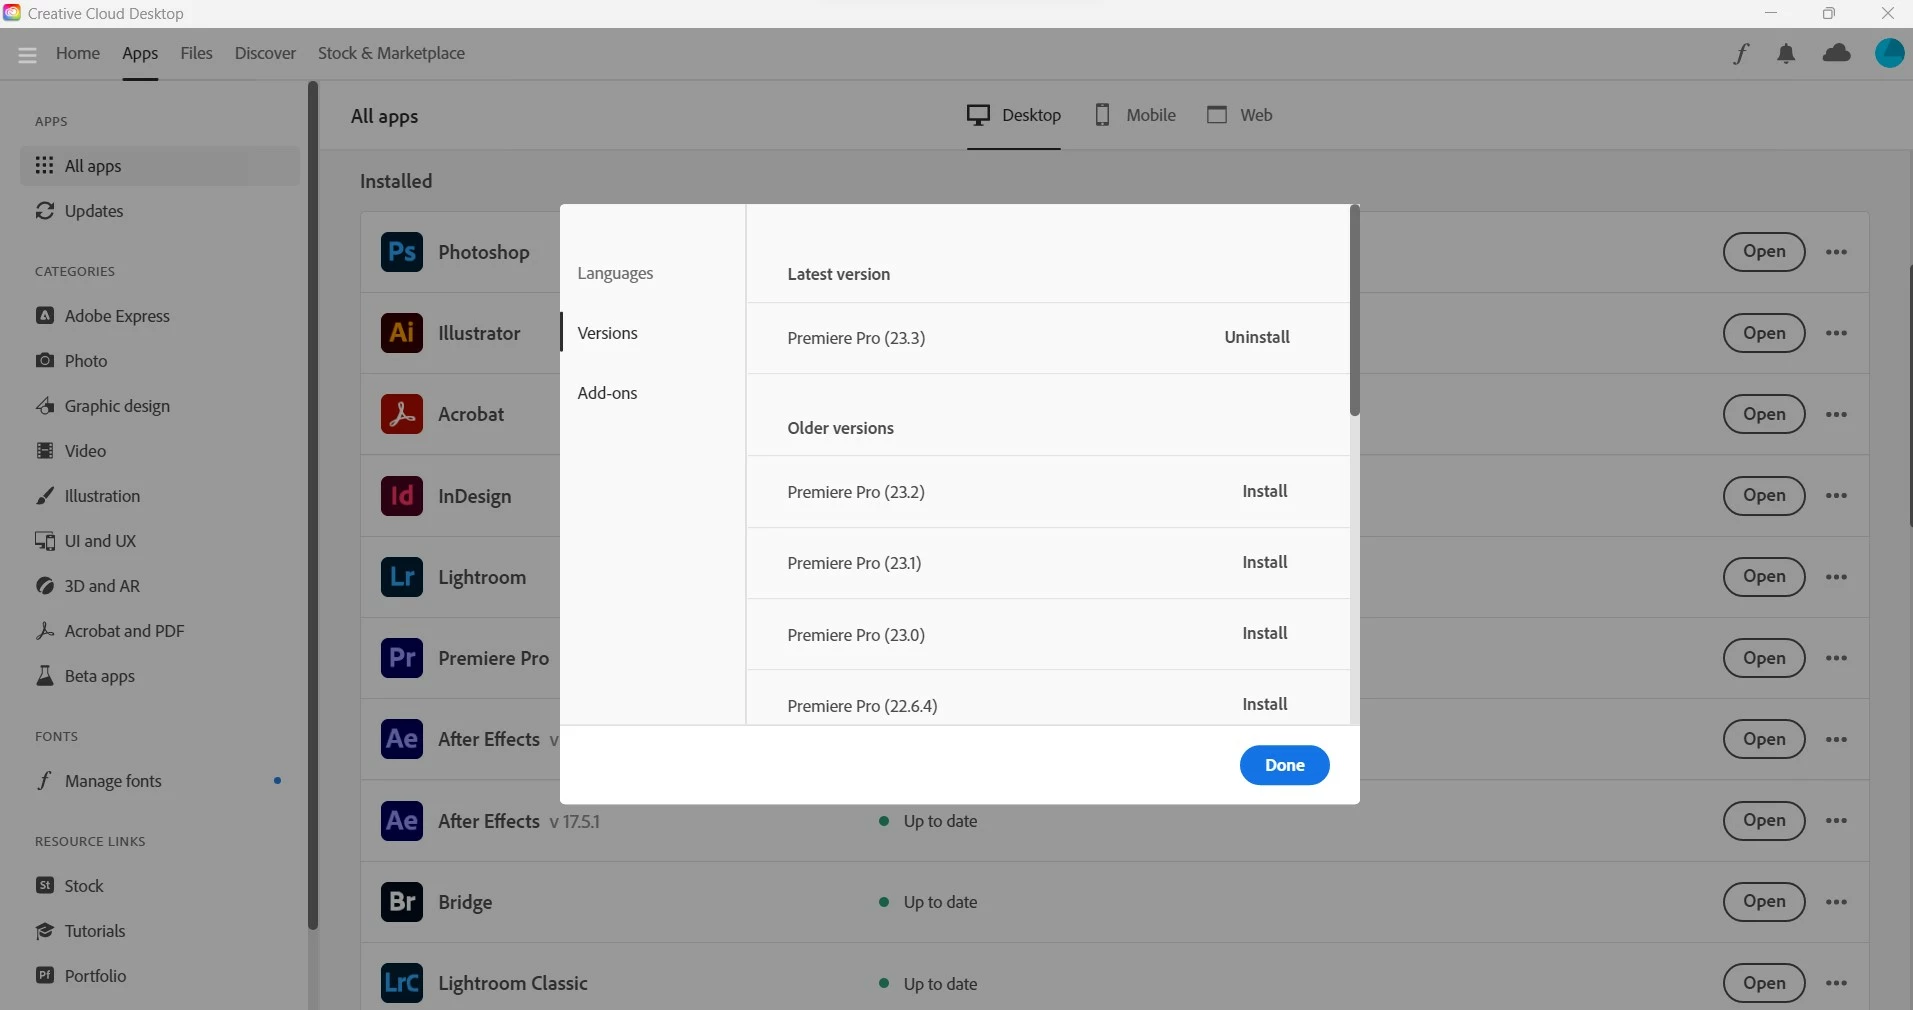
Task: Open Stock & Marketplace tab
Action: pyautogui.click(x=391, y=53)
